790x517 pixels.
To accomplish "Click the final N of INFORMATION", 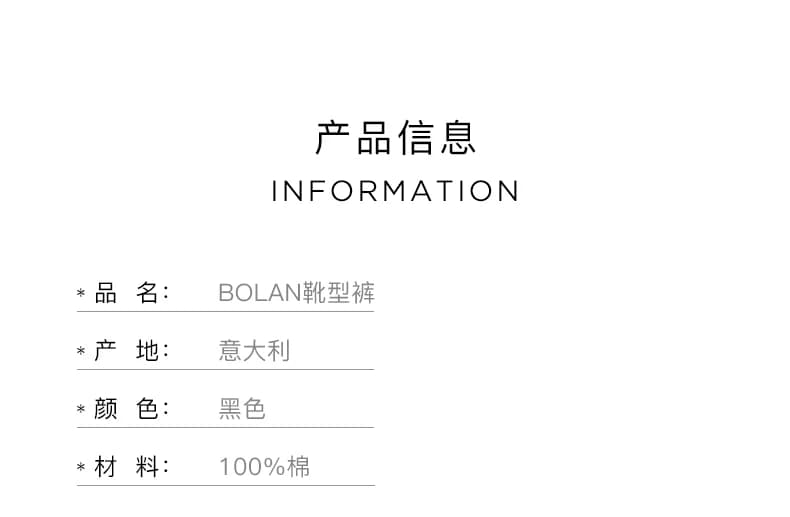I will (509, 191).
